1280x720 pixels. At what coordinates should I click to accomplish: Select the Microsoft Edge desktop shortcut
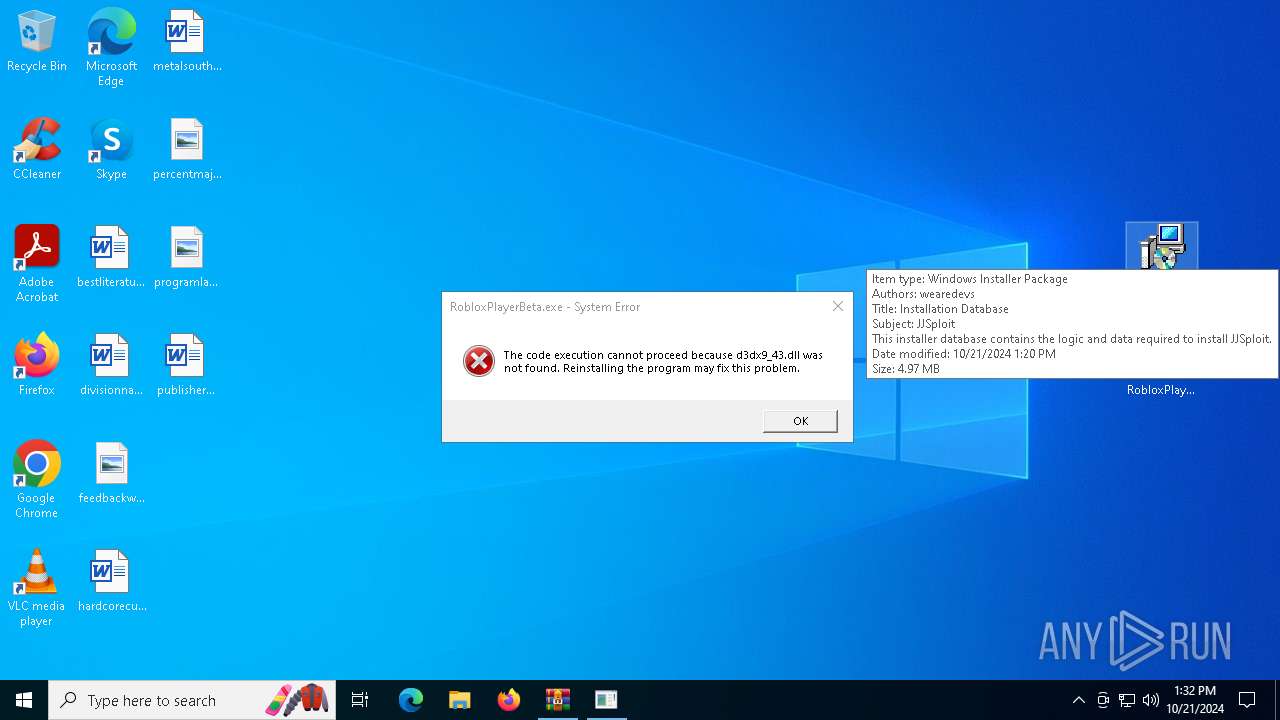(111, 47)
